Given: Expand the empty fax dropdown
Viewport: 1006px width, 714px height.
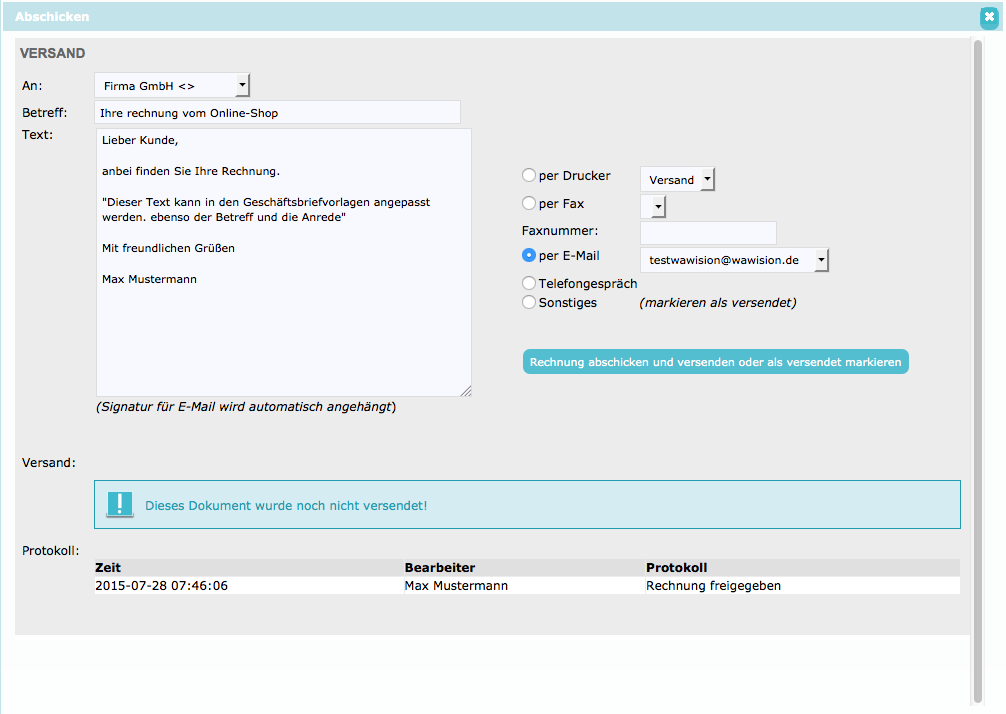Looking at the screenshot, I should click(653, 207).
